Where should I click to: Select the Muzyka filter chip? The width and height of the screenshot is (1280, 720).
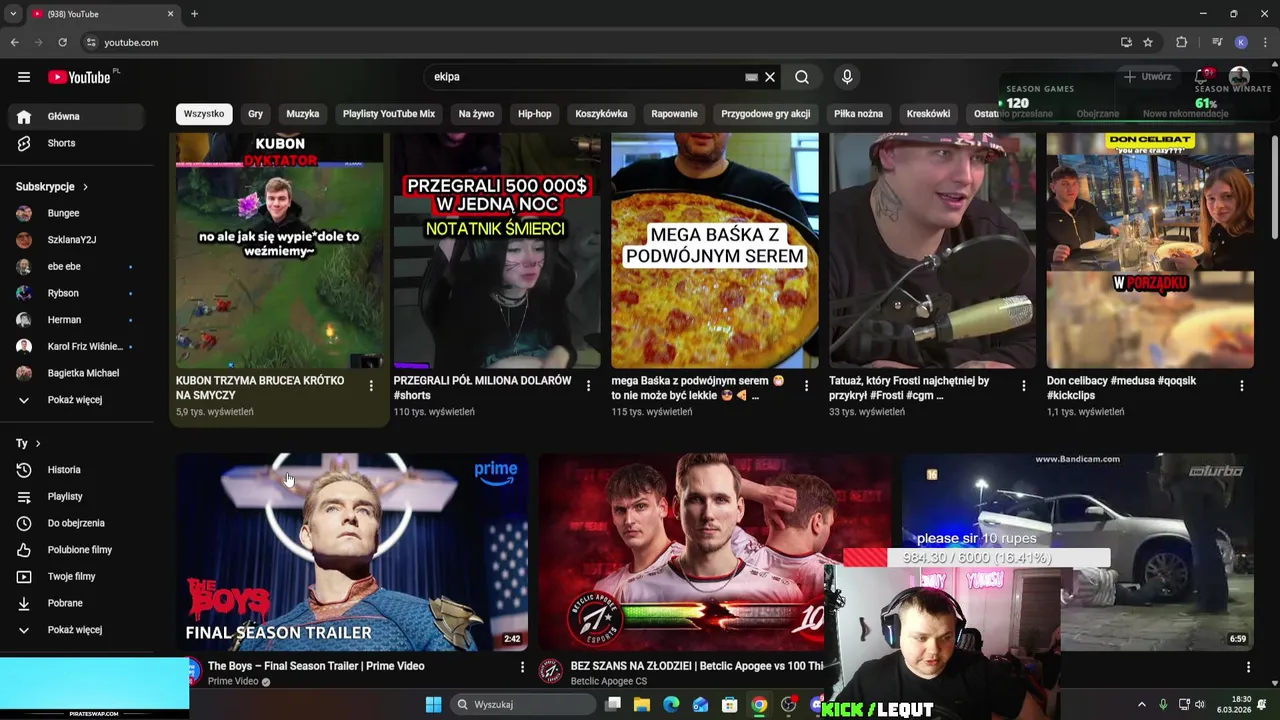point(303,114)
